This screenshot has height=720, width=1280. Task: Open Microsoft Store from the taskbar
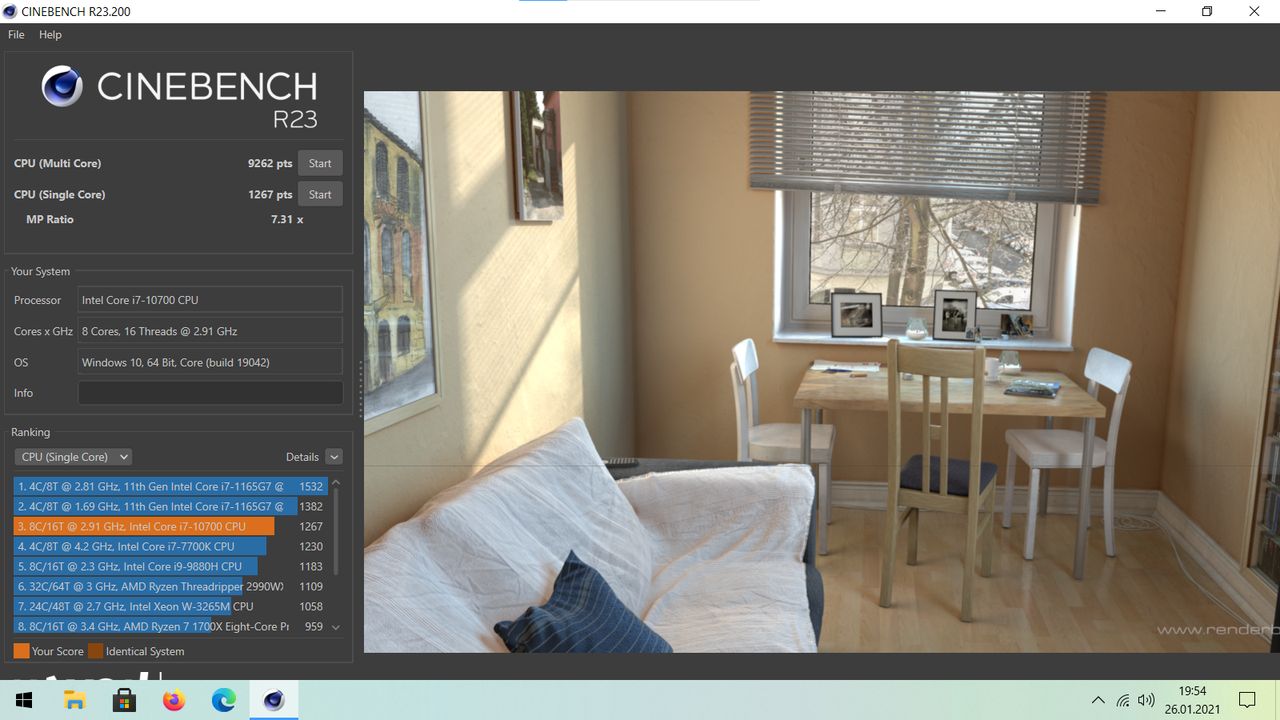pyautogui.click(x=124, y=700)
